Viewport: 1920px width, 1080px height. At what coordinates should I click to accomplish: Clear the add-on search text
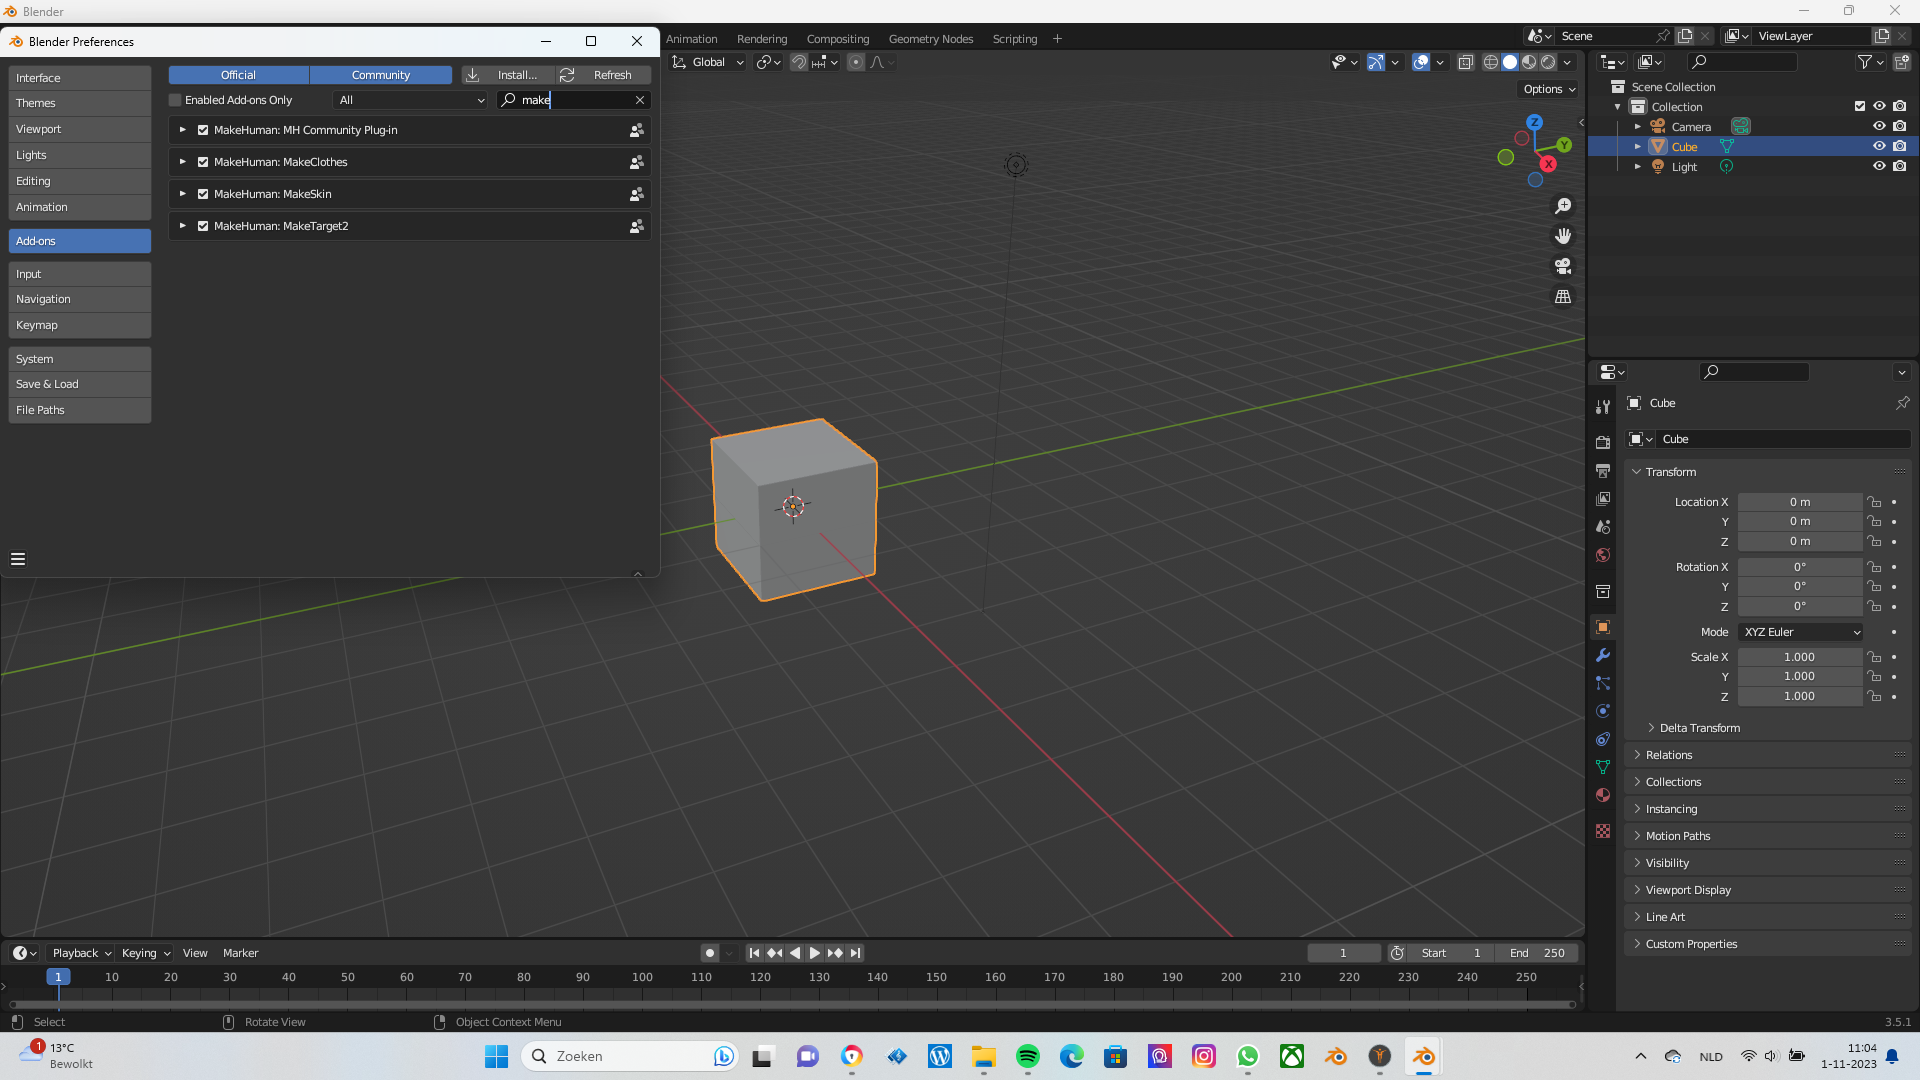coord(640,100)
